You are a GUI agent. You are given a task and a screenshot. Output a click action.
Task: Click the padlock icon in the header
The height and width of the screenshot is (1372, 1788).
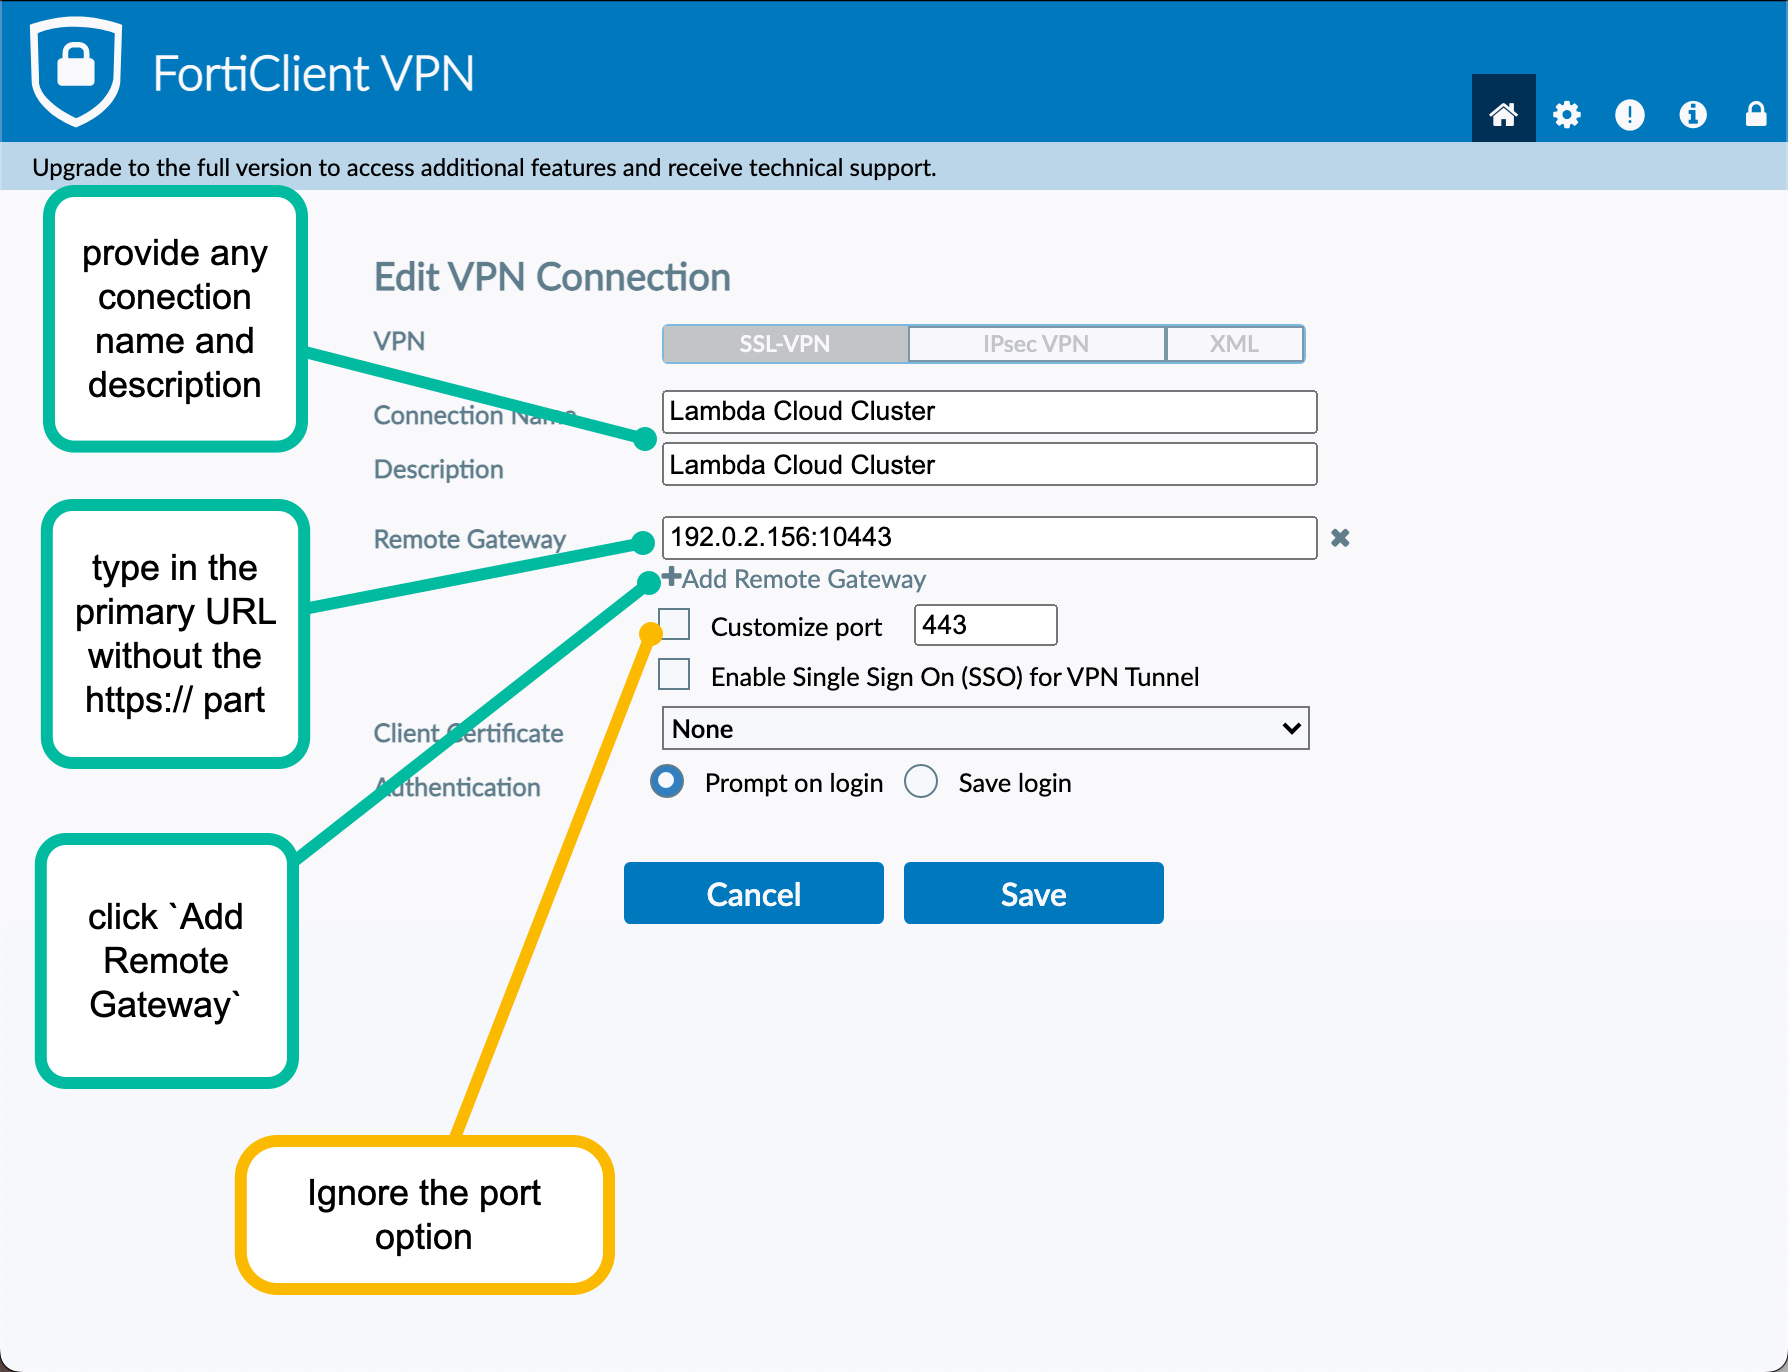(1755, 114)
